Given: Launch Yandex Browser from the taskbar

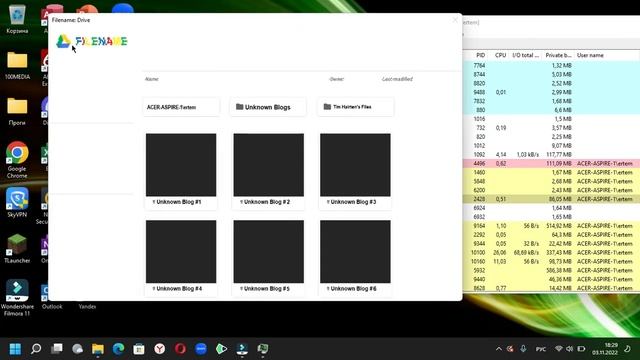Looking at the screenshot, I should click(160, 349).
